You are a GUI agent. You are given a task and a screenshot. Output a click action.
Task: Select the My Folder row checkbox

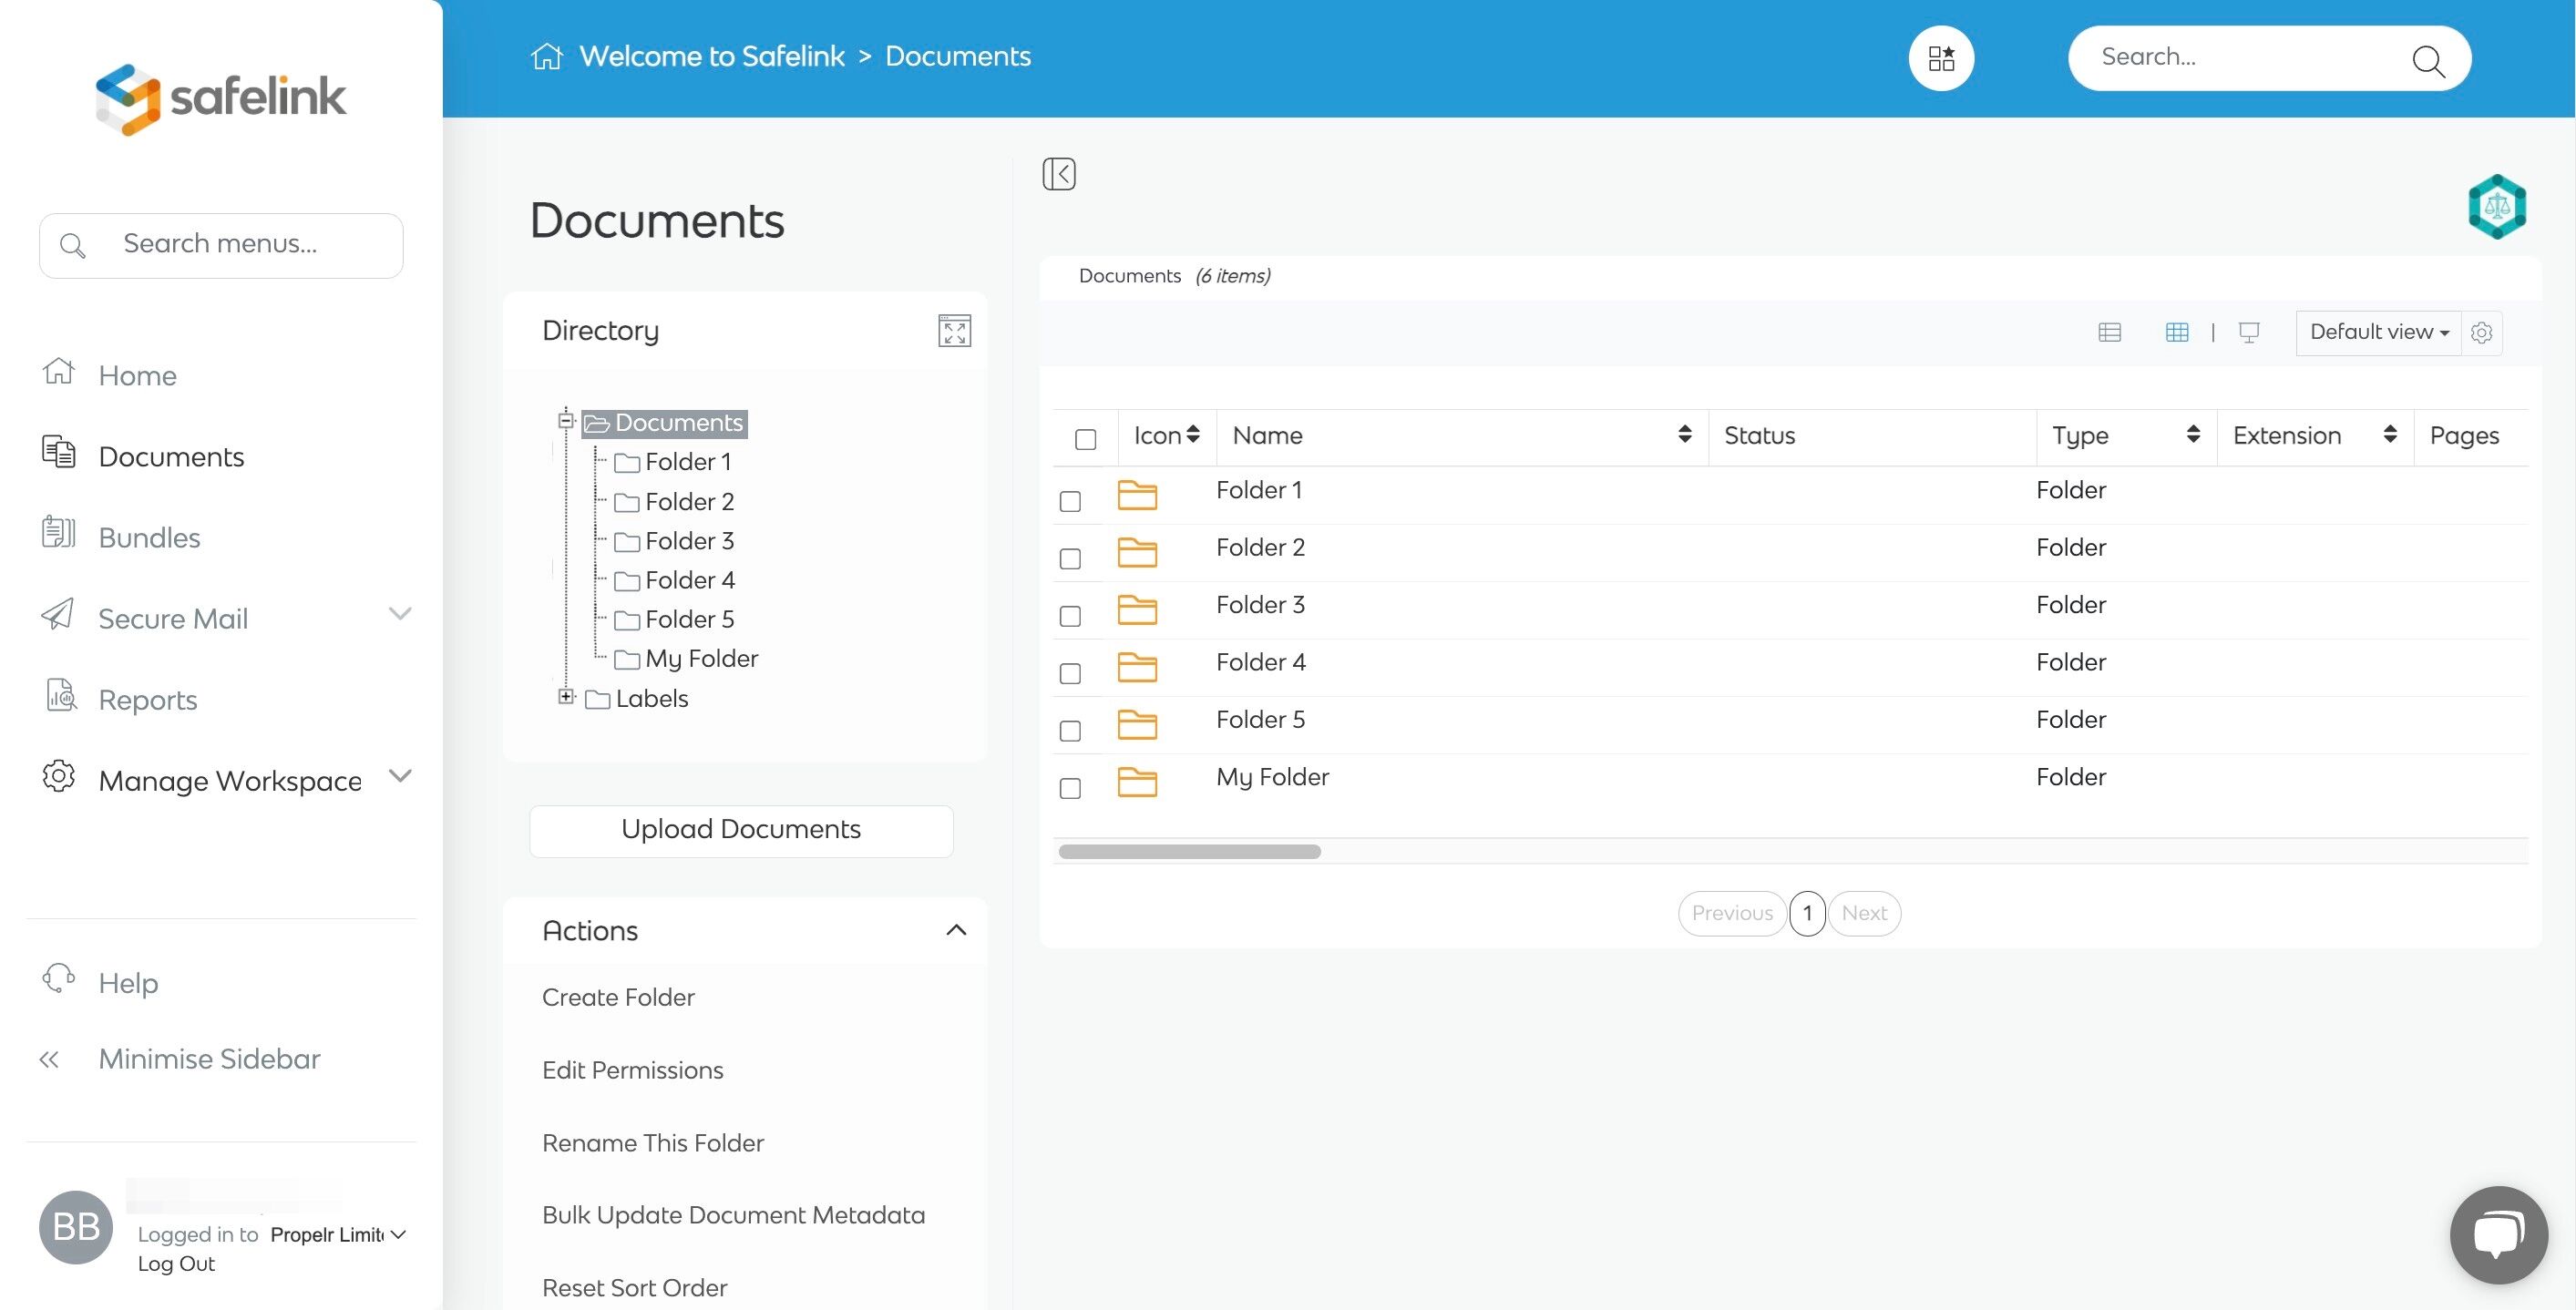[x=1070, y=788]
